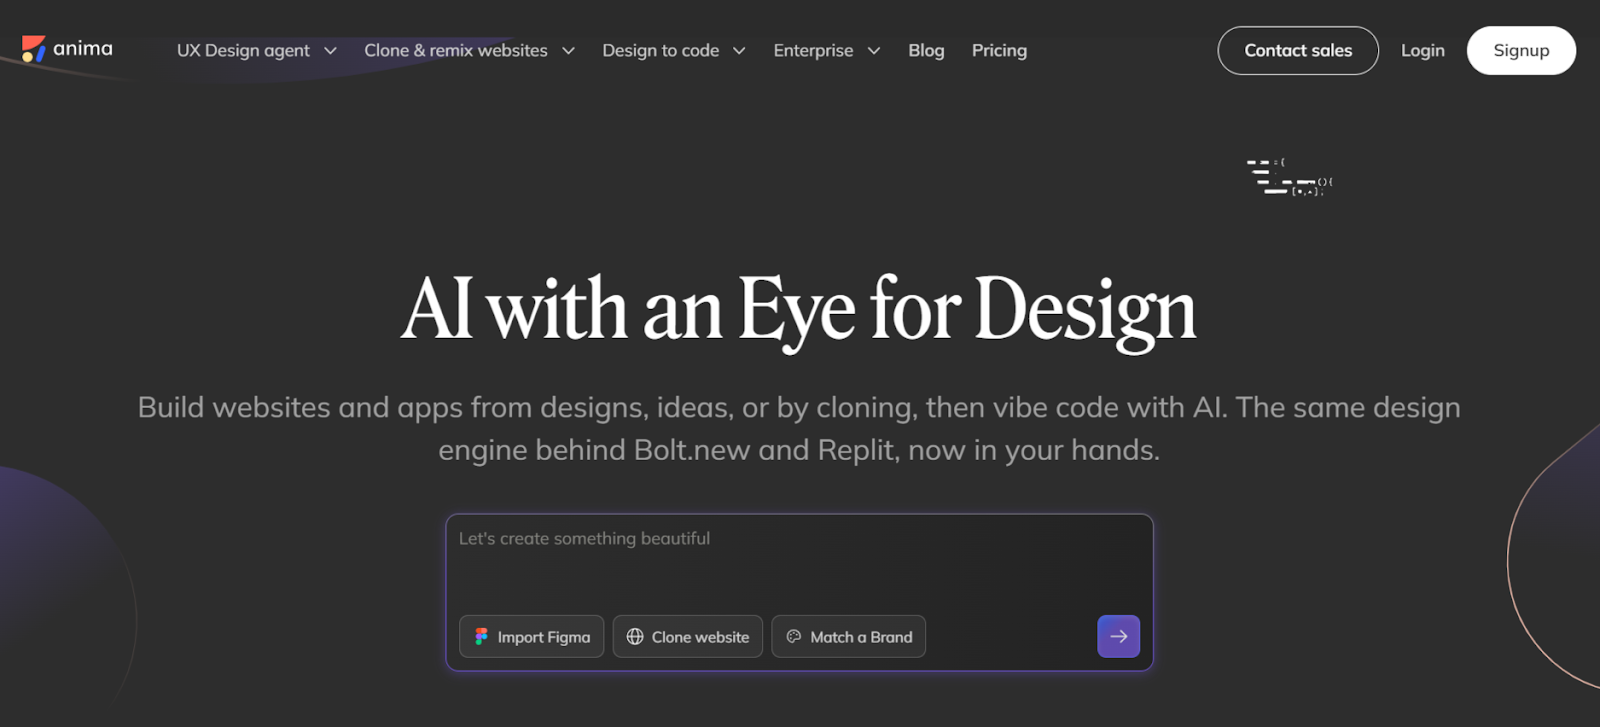Open the Enterprise menu
This screenshot has height=727, width=1600.
point(826,50)
